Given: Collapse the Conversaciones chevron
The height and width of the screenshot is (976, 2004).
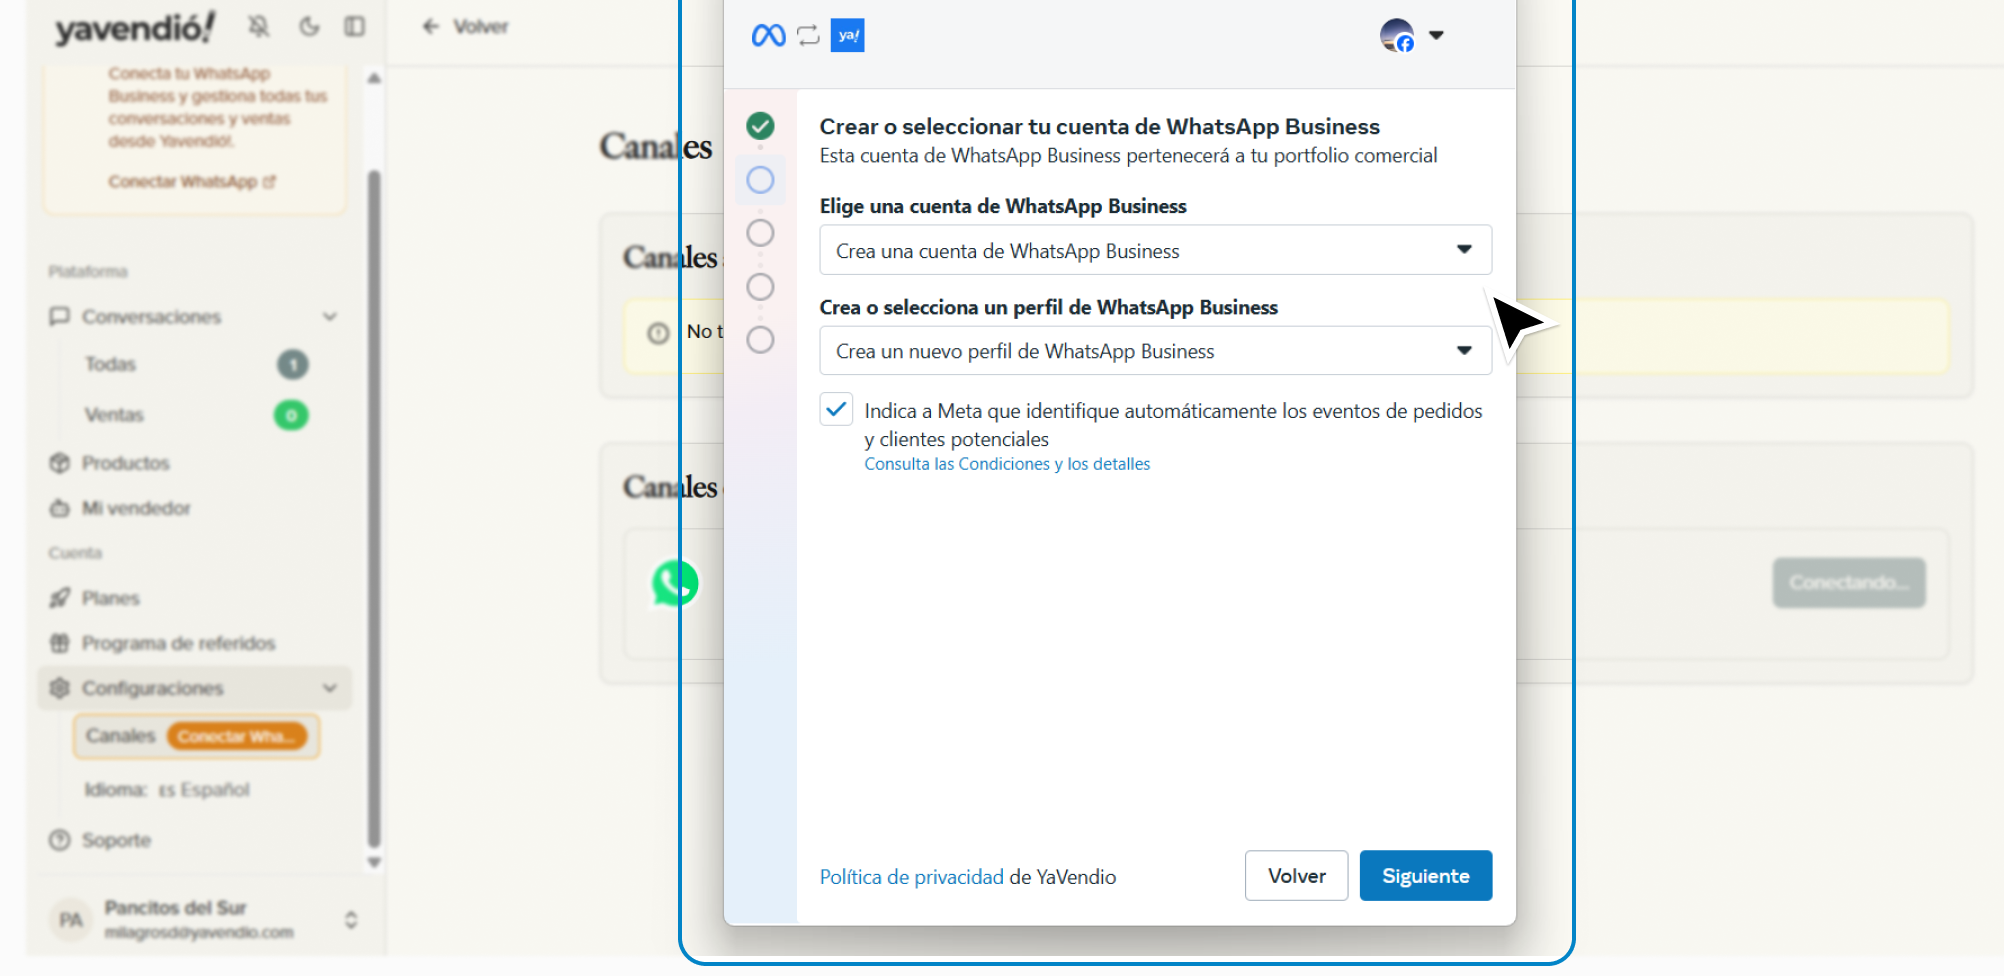Looking at the screenshot, I should click(330, 317).
